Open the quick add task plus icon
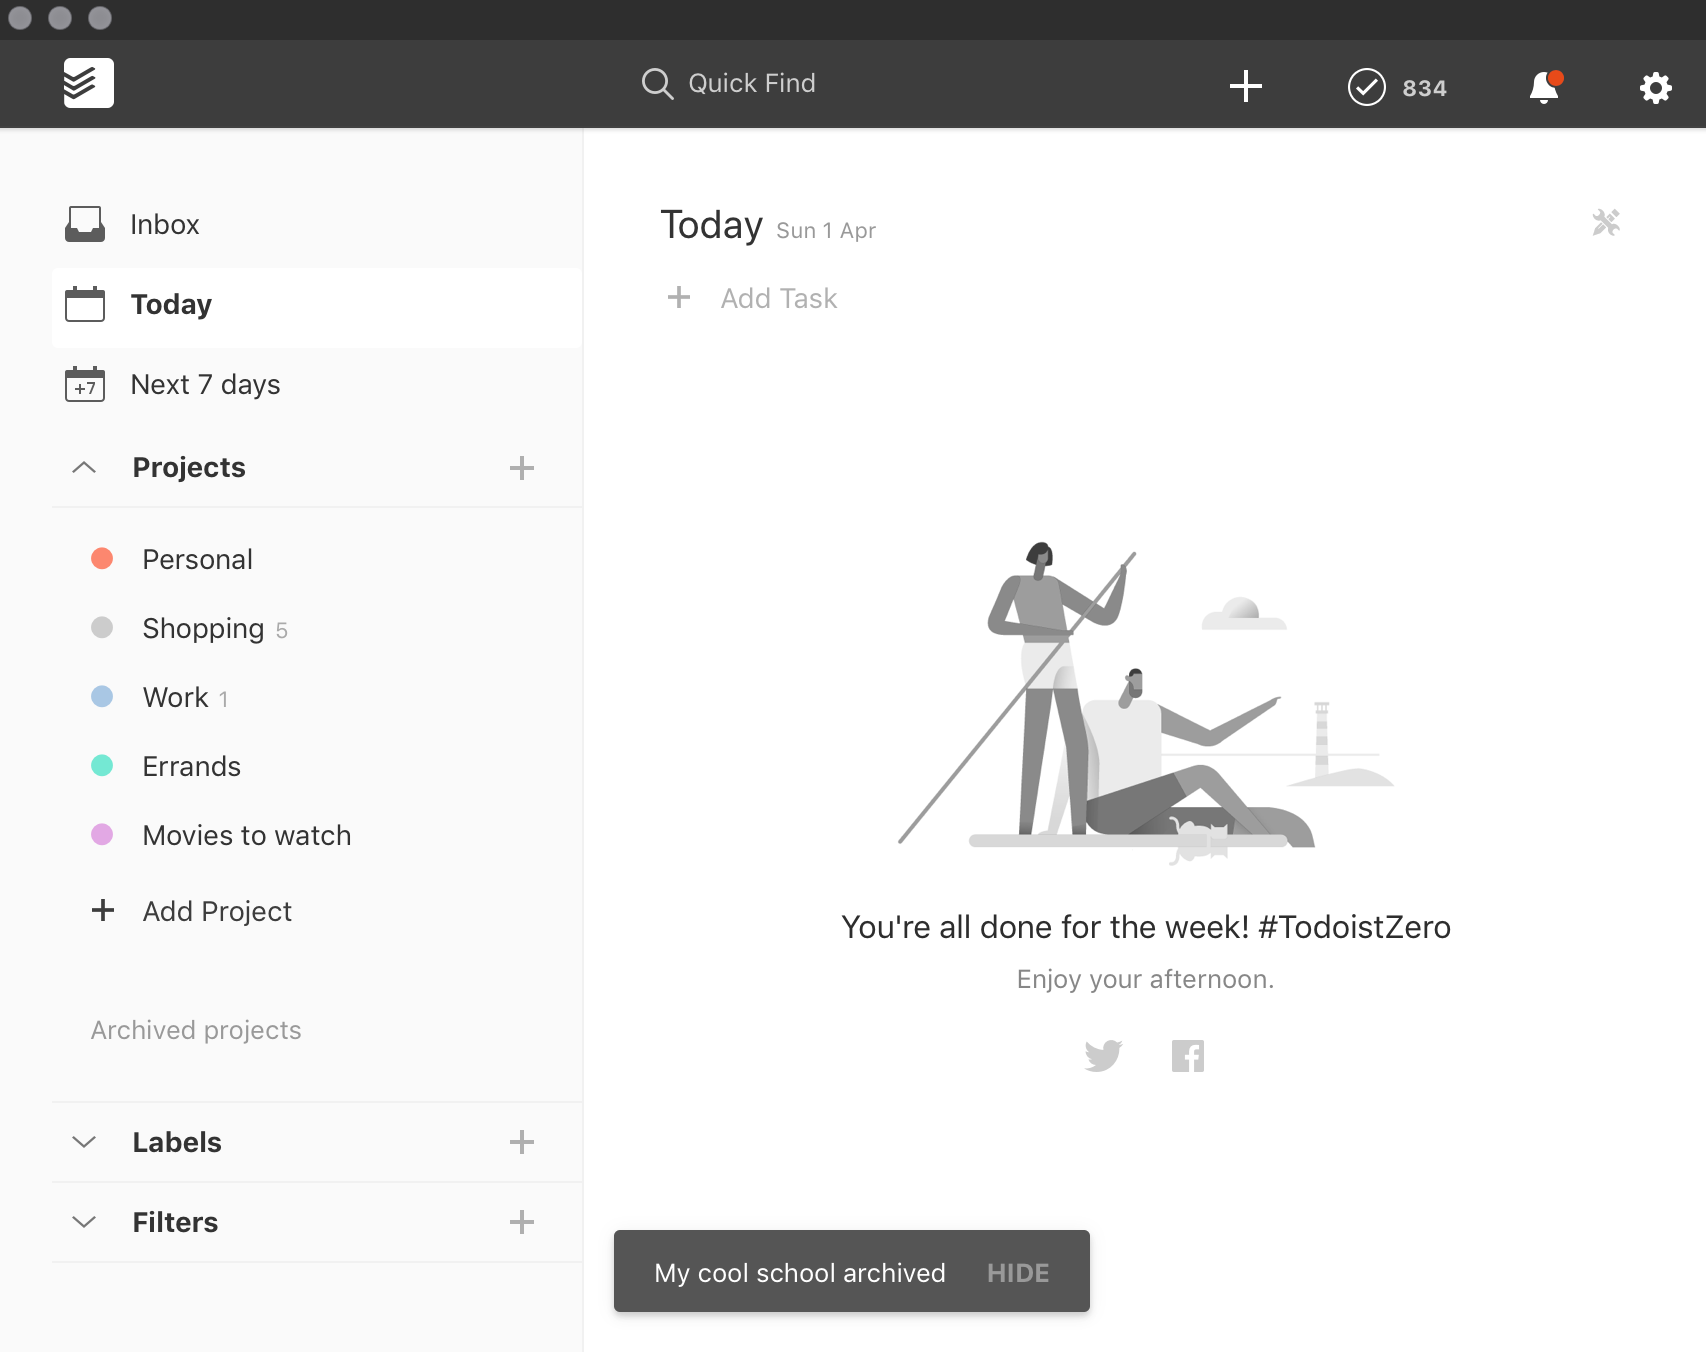The width and height of the screenshot is (1706, 1352). click(1246, 87)
